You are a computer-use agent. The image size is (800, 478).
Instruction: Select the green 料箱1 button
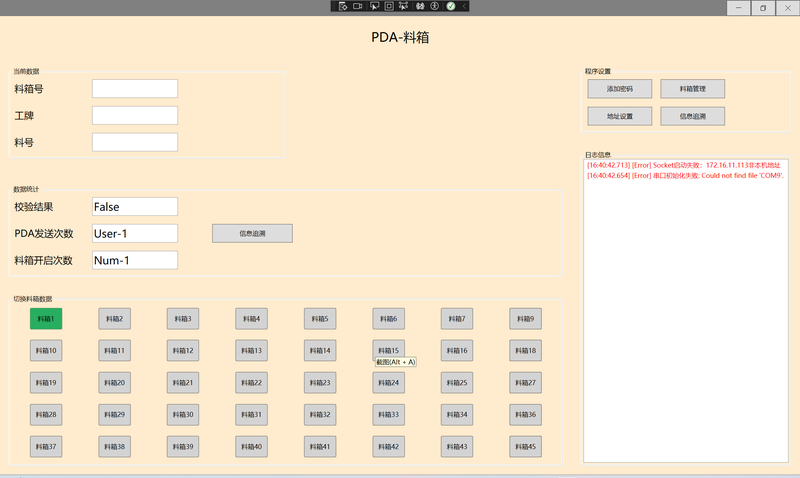[x=46, y=319]
